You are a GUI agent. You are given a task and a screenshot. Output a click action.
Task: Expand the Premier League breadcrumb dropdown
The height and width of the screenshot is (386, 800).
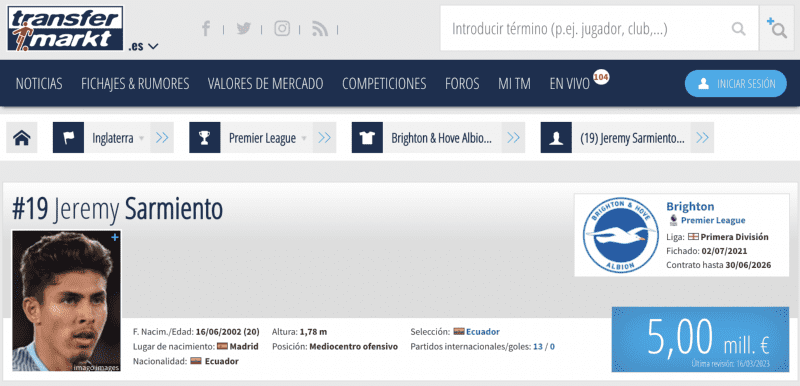[304, 138]
